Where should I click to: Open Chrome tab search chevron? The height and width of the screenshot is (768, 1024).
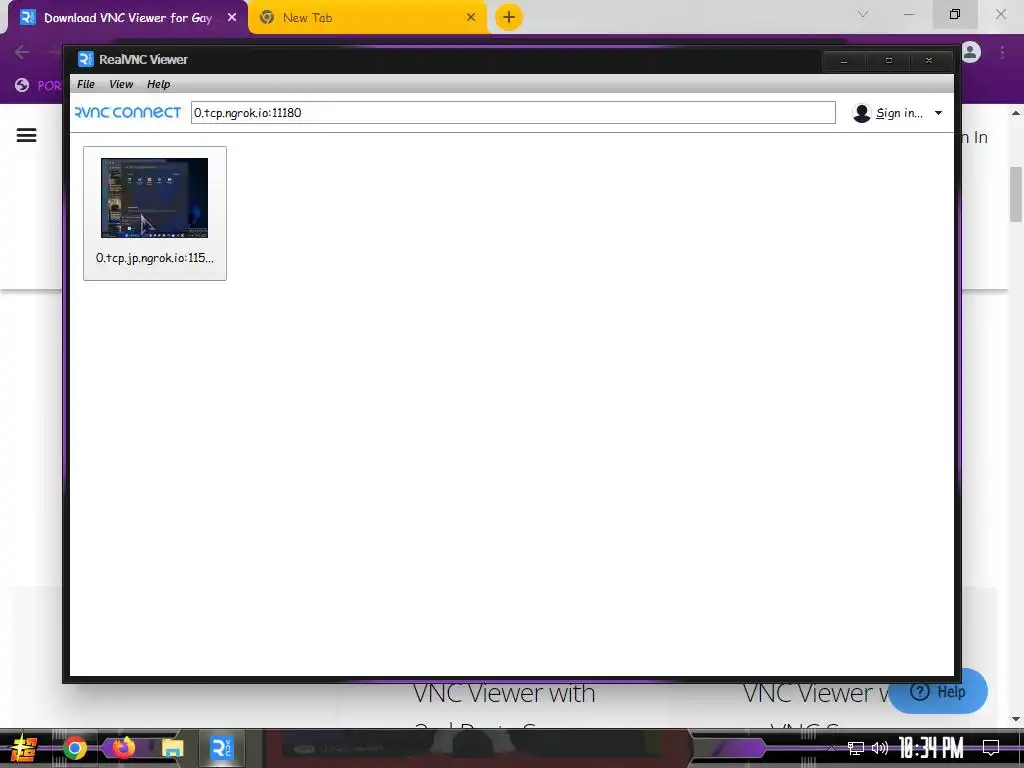click(863, 14)
